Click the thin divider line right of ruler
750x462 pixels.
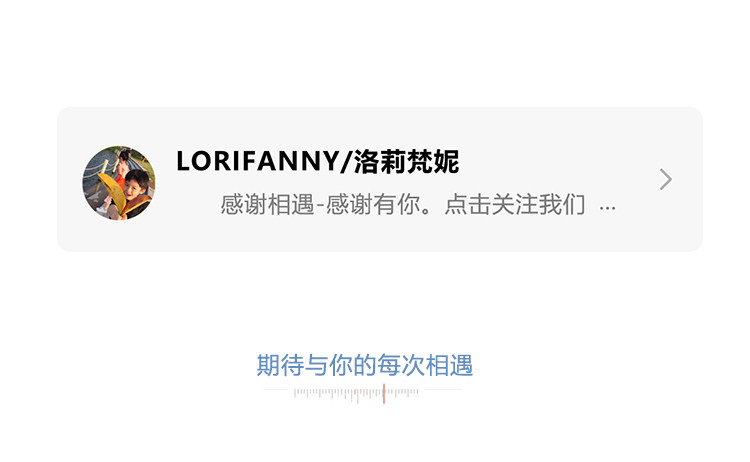(x=442, y=390)
